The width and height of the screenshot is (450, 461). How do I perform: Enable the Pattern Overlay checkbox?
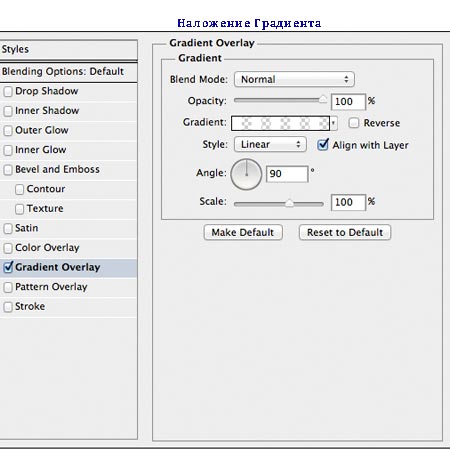tap(8, 287)
